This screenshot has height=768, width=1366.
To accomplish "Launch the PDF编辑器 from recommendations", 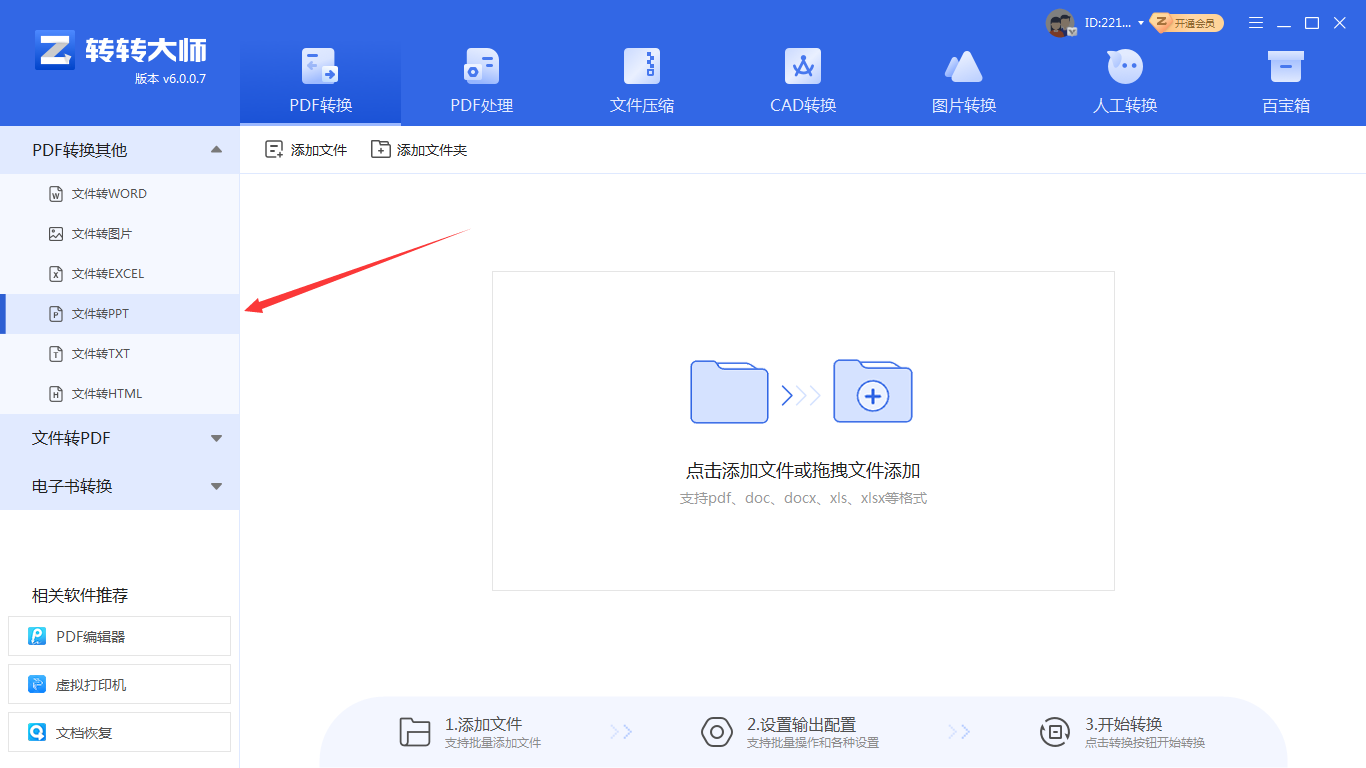I will pos(119,636).
